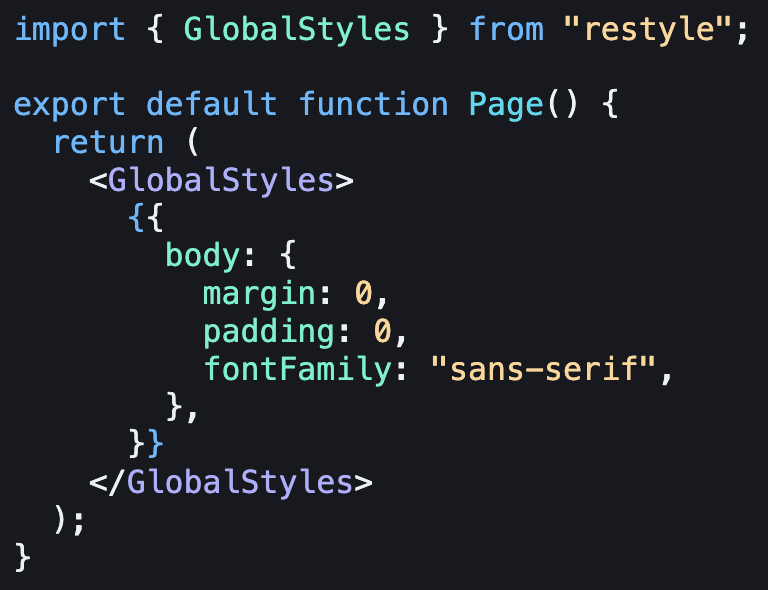Click the opening <GlobalStyles> tag
Viewport: 768px width, 590px height.
tap(221, 181)
